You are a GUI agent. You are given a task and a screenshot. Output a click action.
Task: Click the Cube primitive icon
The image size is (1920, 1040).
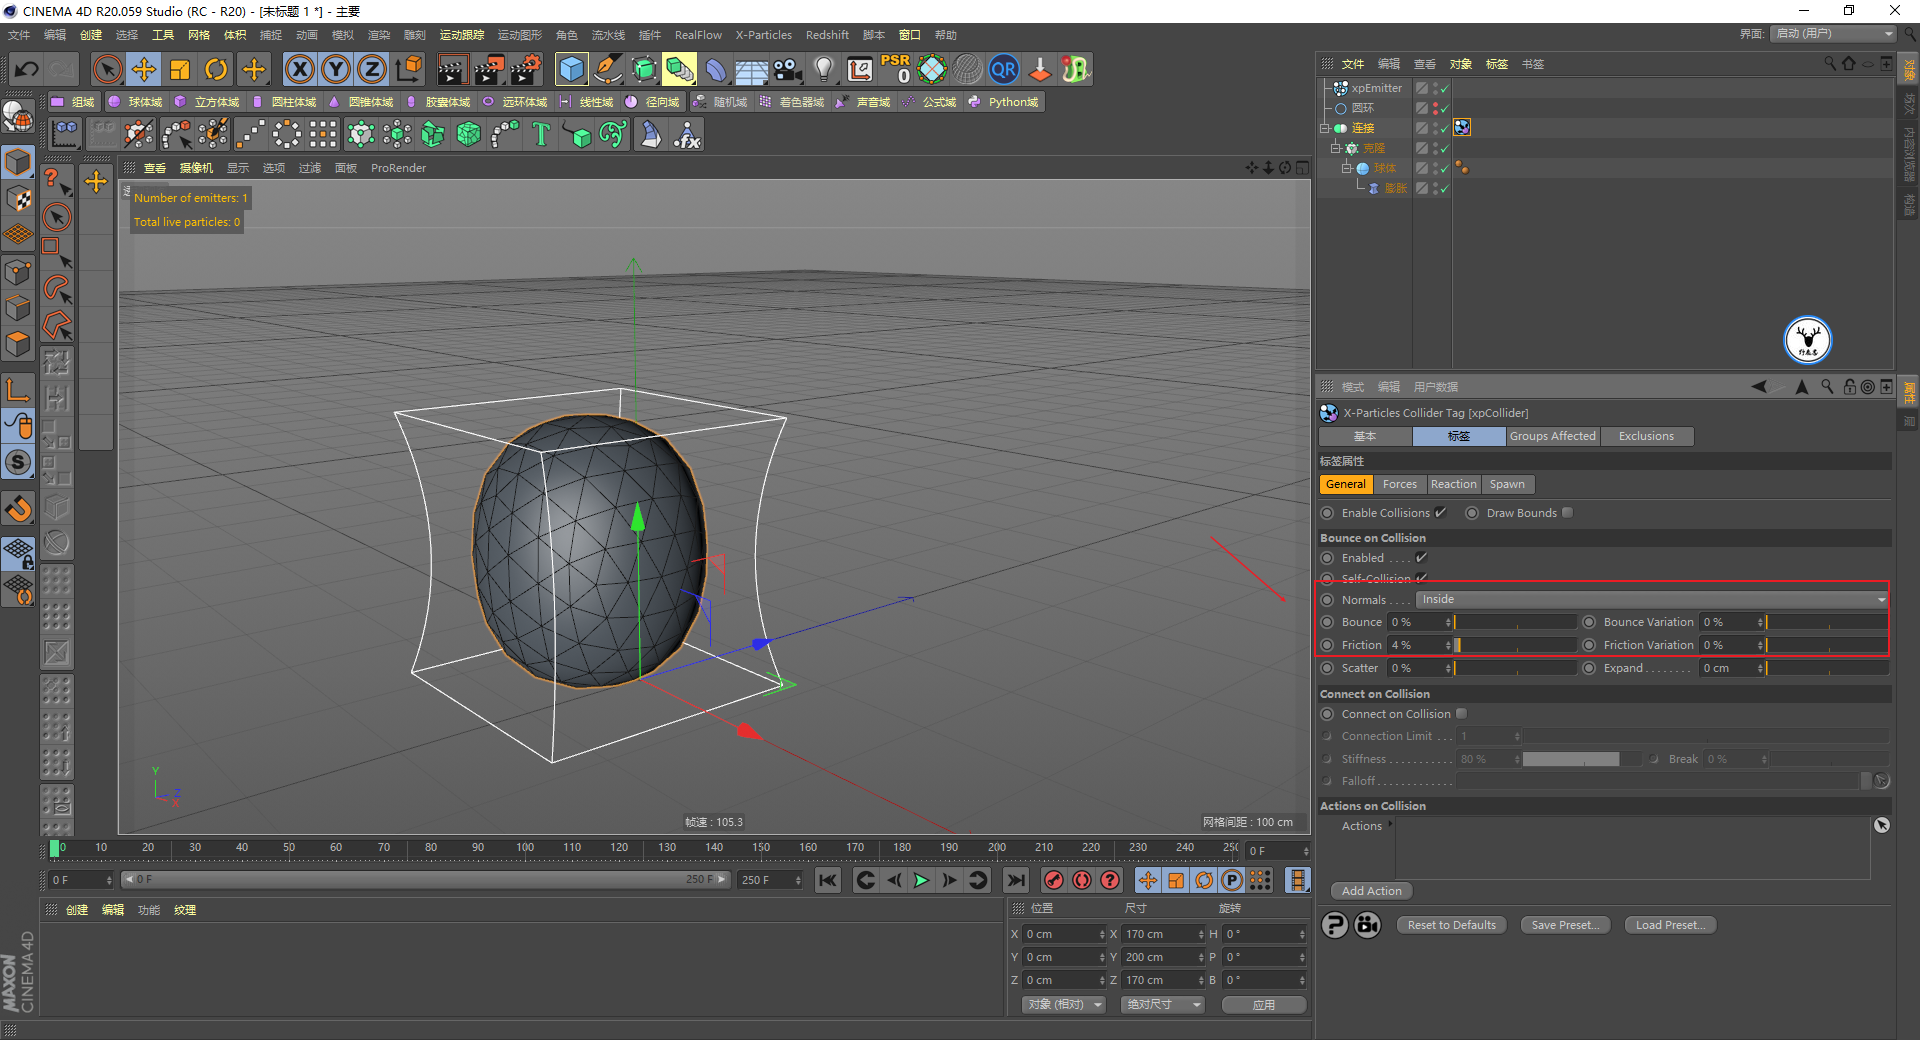[x=572, y=69]
